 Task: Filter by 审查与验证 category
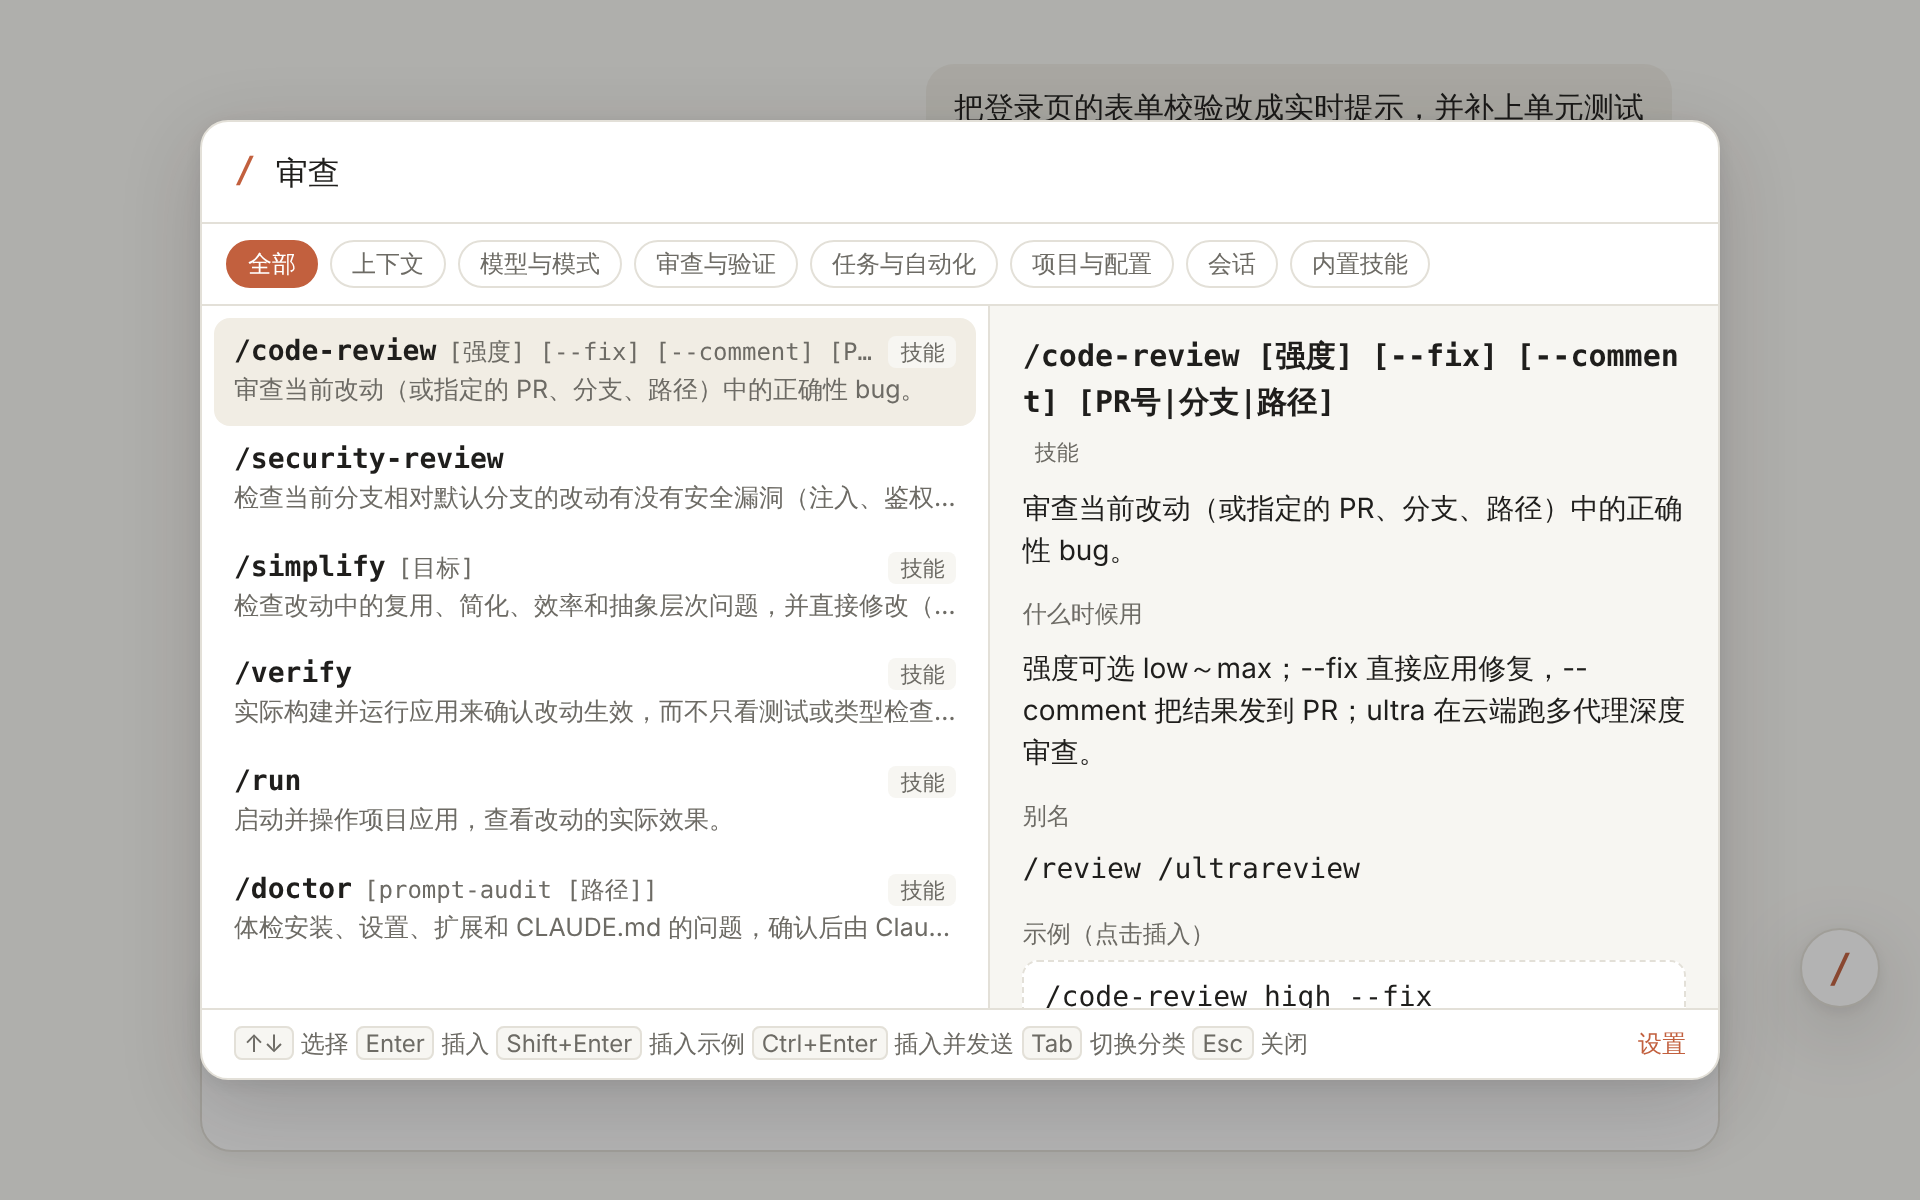tap(716, 264)
